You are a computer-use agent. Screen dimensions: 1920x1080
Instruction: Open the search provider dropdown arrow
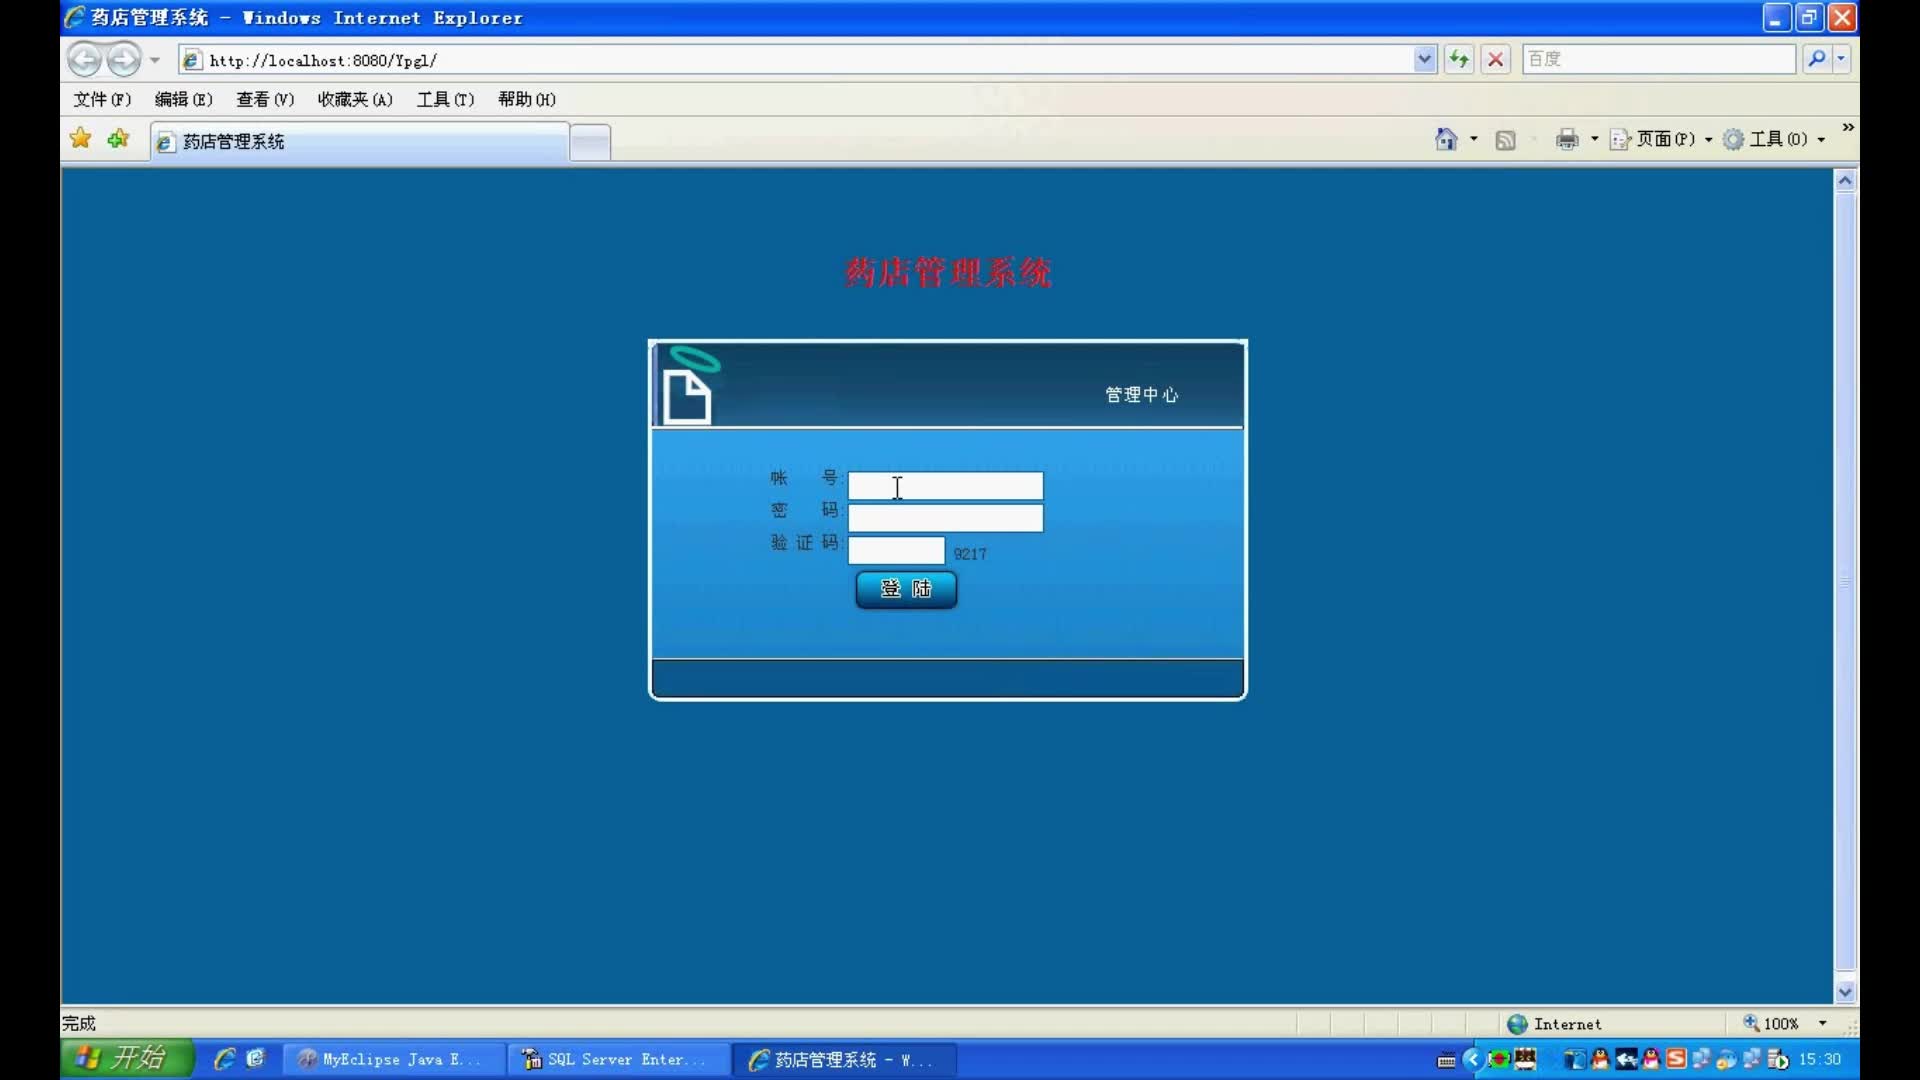[1841, 59]
